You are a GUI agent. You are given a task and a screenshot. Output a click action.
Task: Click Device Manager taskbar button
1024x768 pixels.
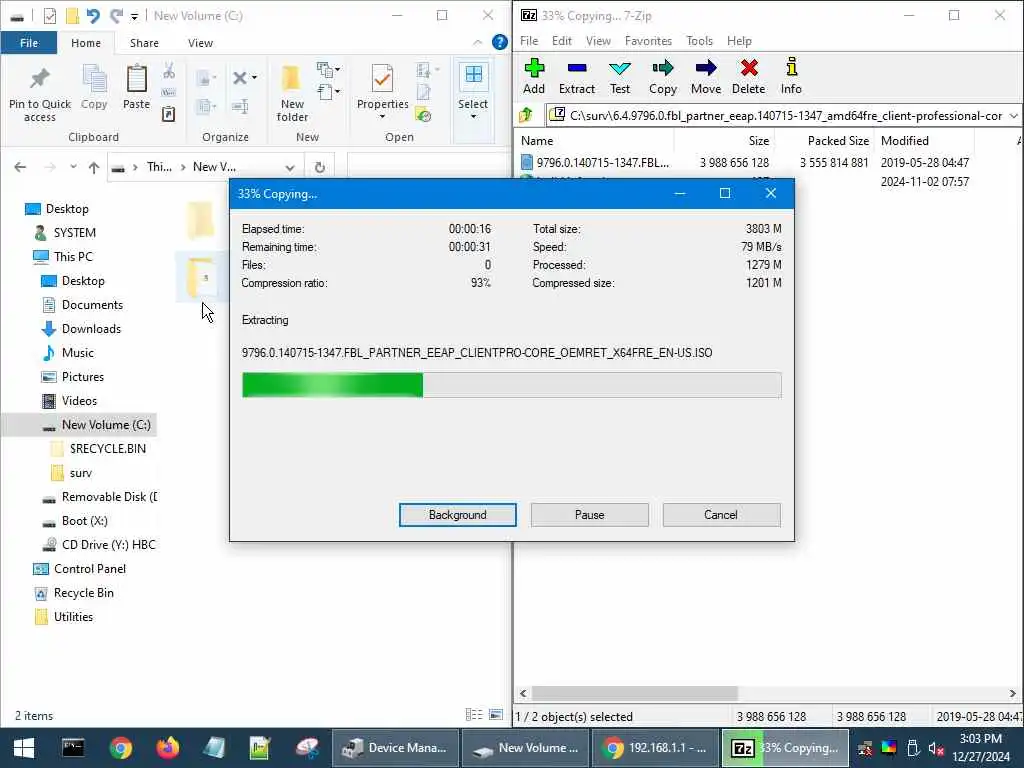click(394, 748)
